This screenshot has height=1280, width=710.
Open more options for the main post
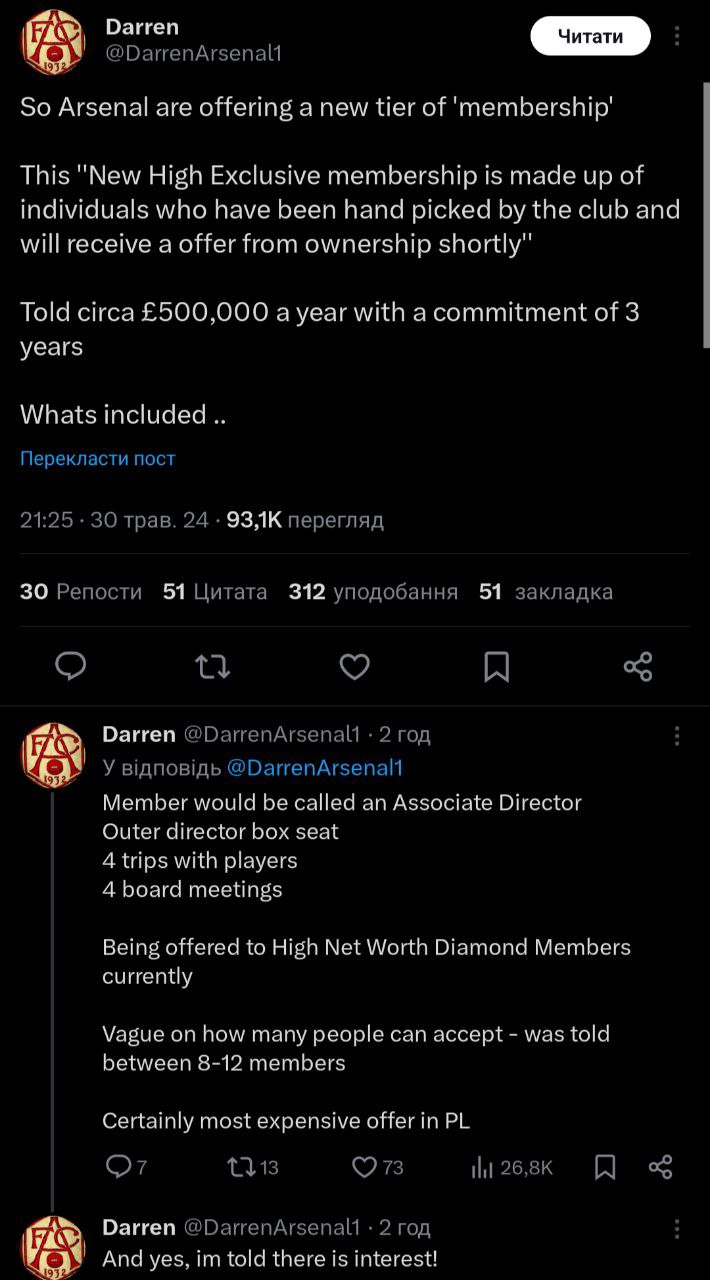click(x=677, y=36)
